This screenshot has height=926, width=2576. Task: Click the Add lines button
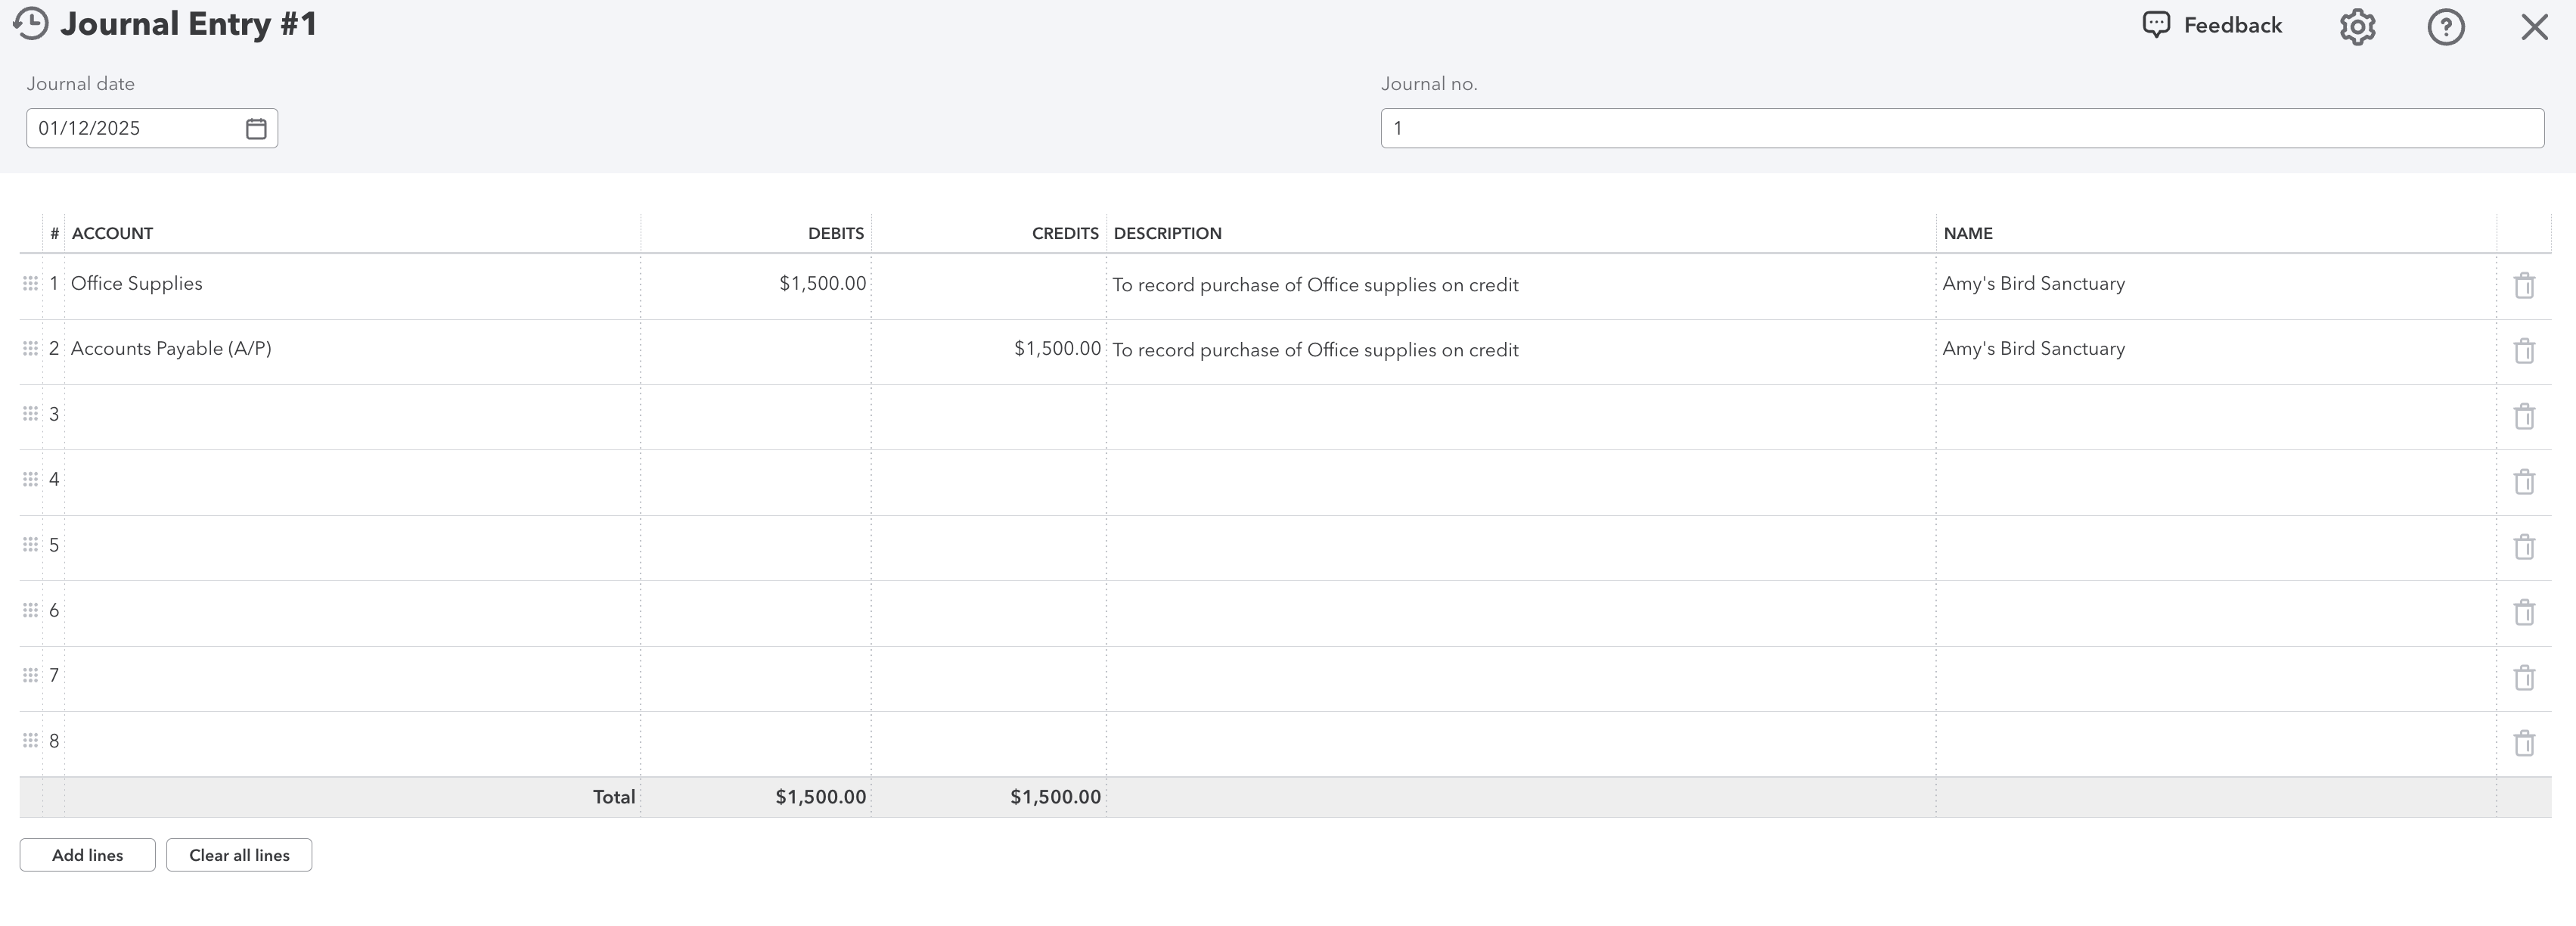[x=87, y=855]
